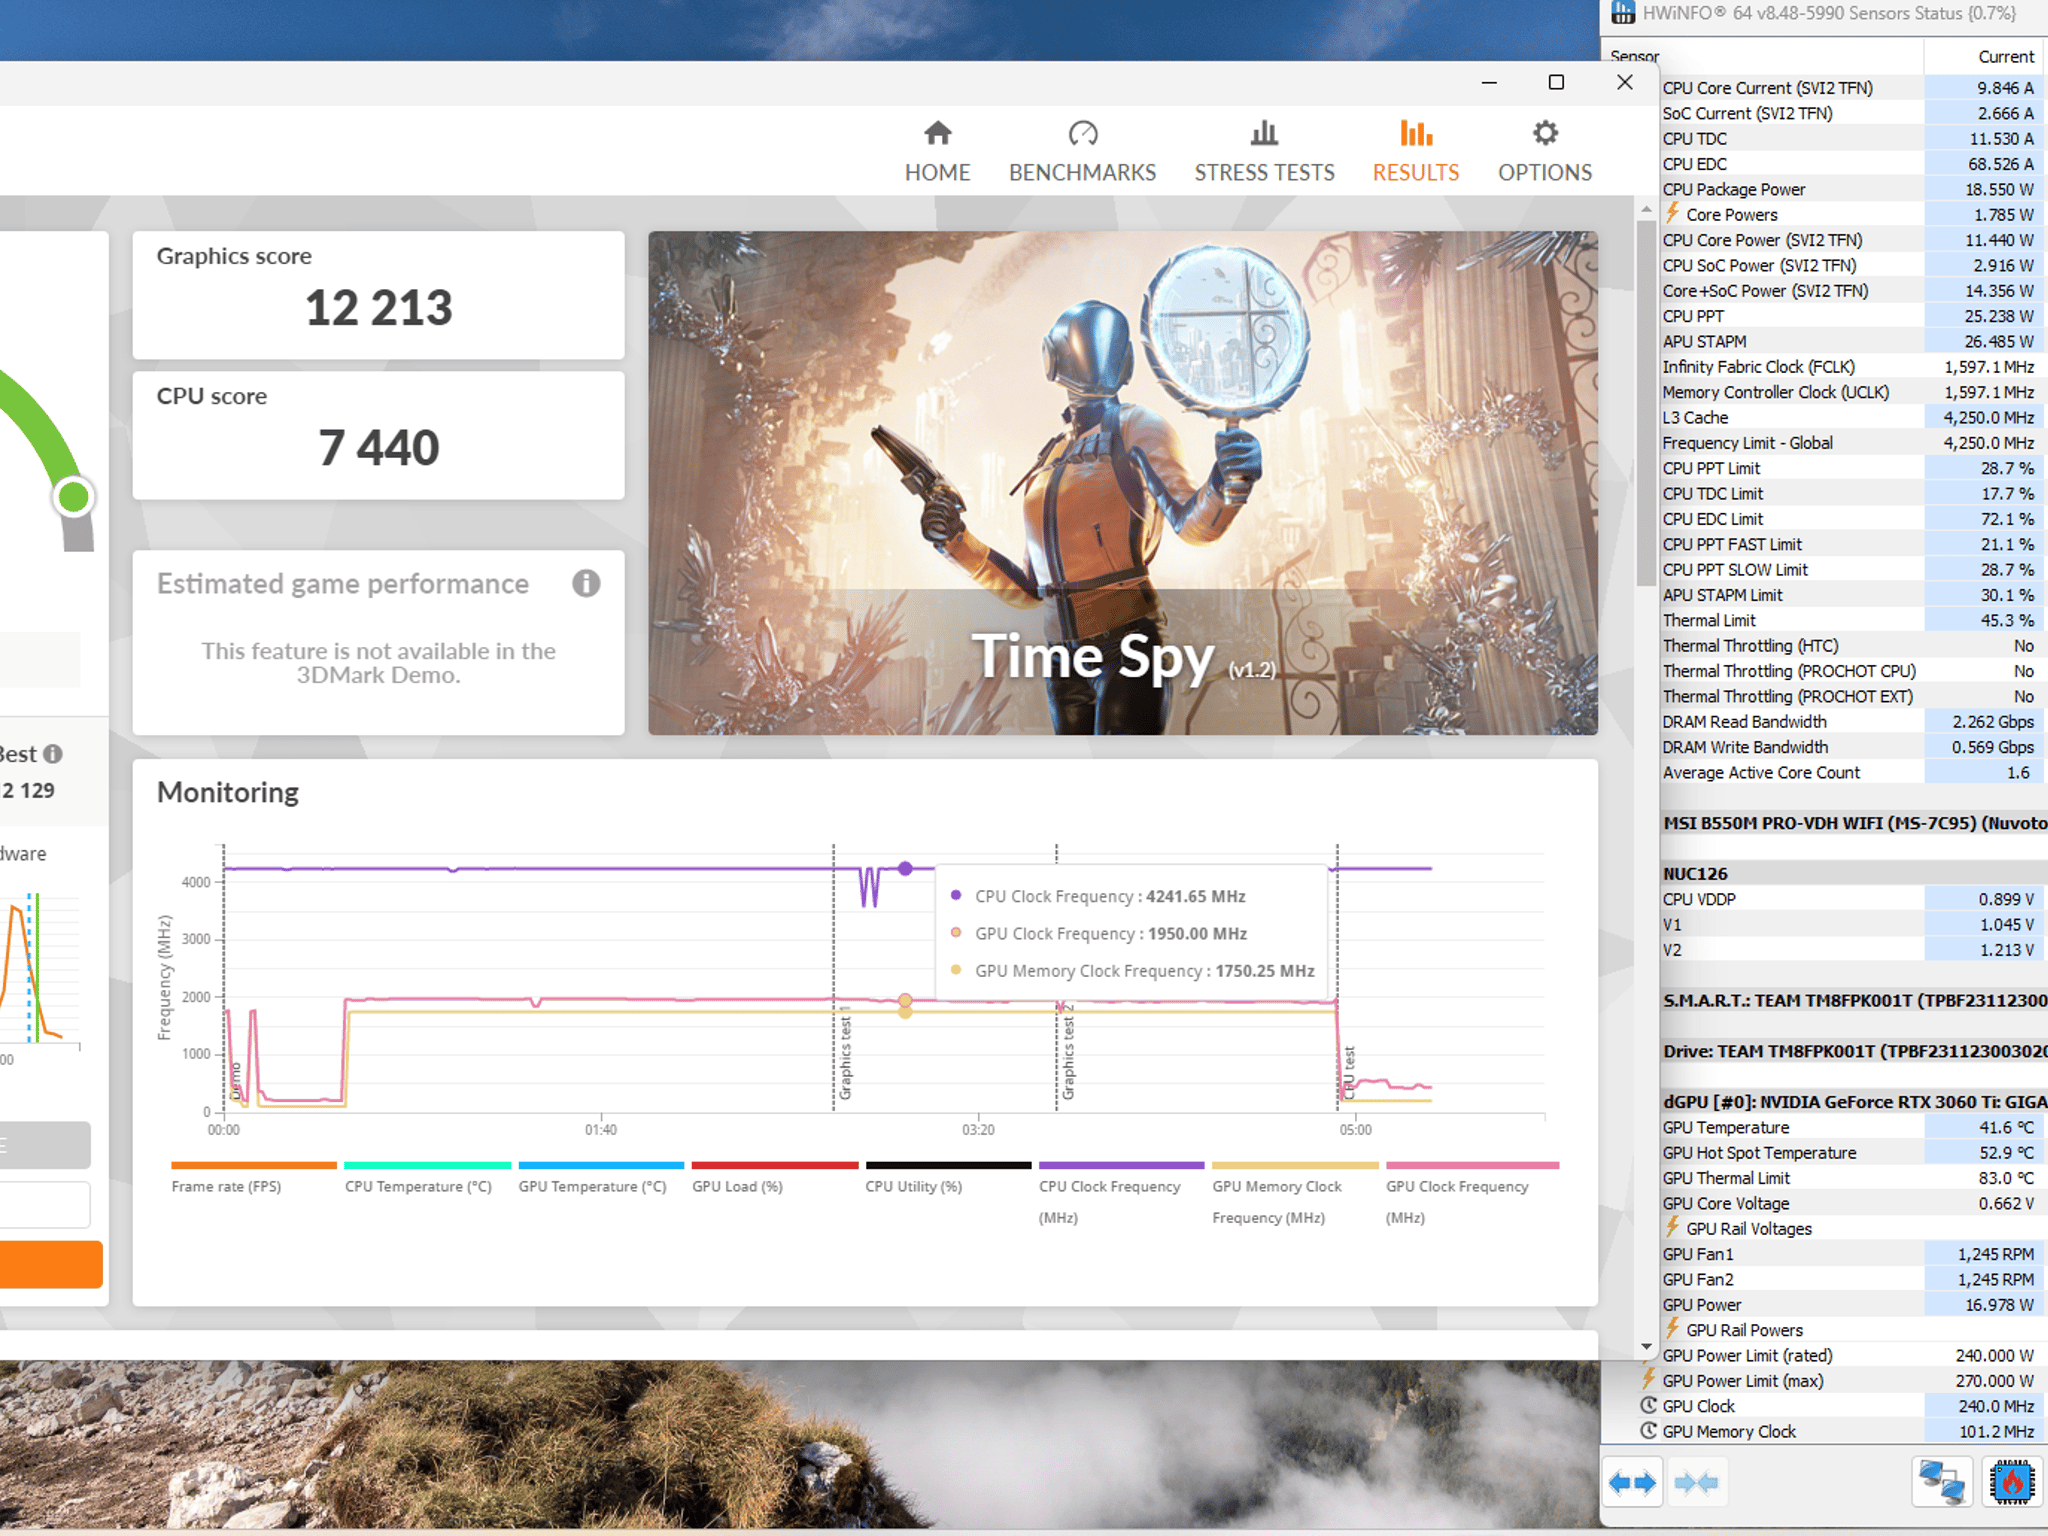Click 3DMark scrollbar up arrow

tap(1646, 210)
